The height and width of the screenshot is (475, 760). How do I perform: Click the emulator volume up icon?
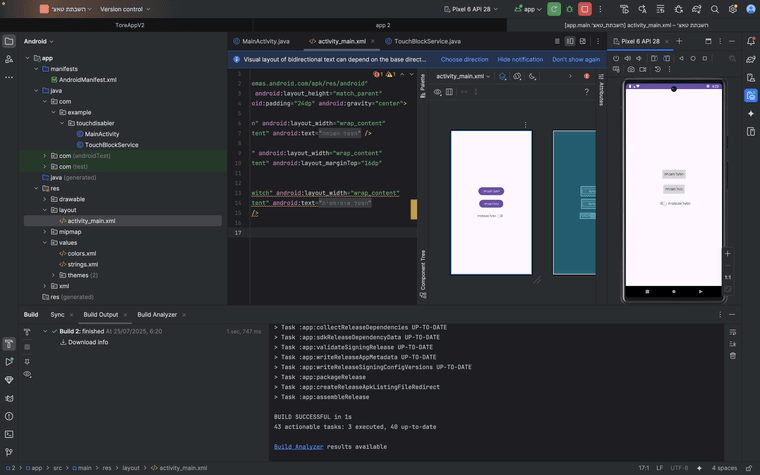click(x=628, y=58)
